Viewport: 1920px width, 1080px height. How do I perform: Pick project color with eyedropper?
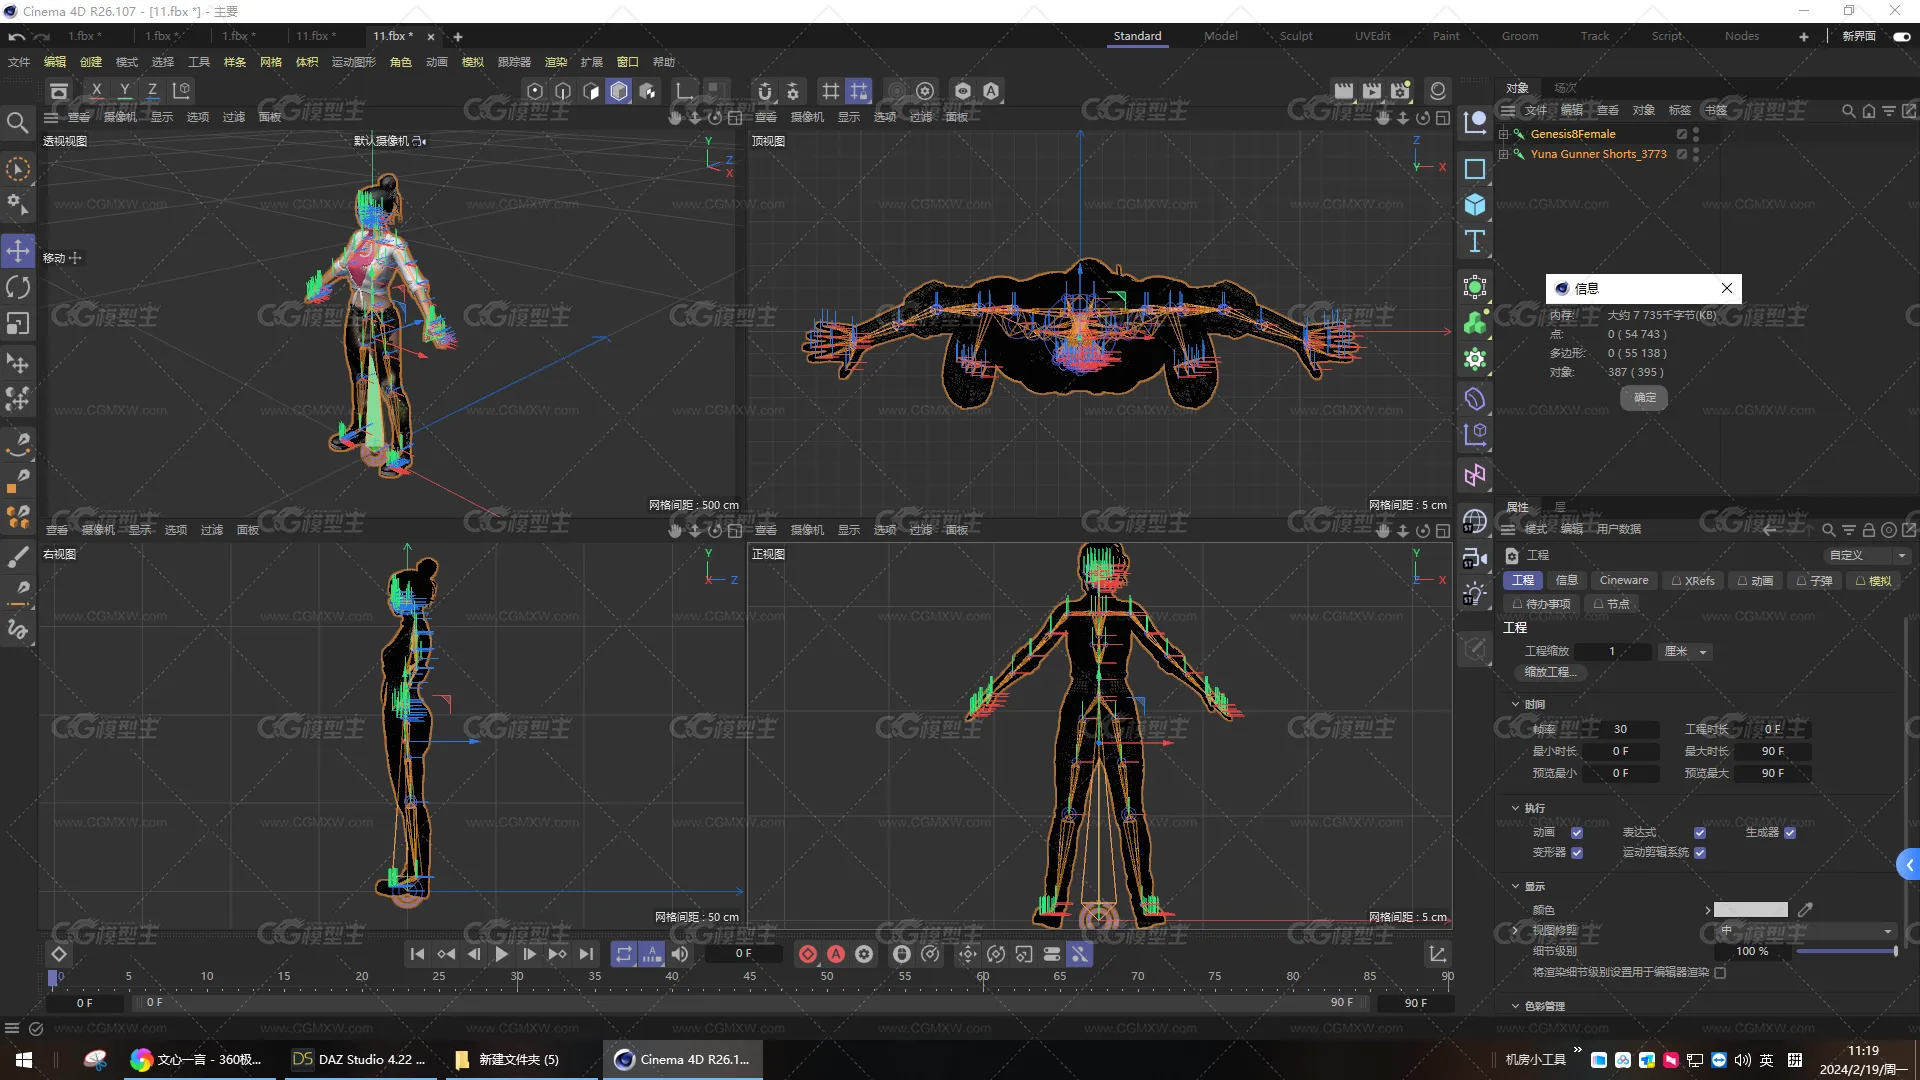tap(1805, 910)
